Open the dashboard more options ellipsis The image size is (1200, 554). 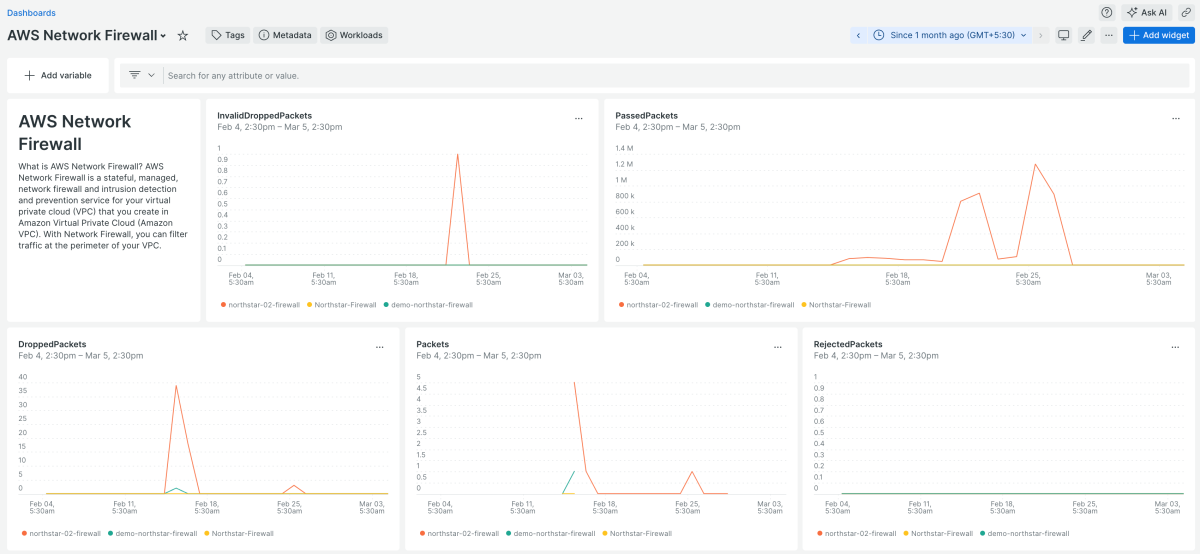(1109, 35)
